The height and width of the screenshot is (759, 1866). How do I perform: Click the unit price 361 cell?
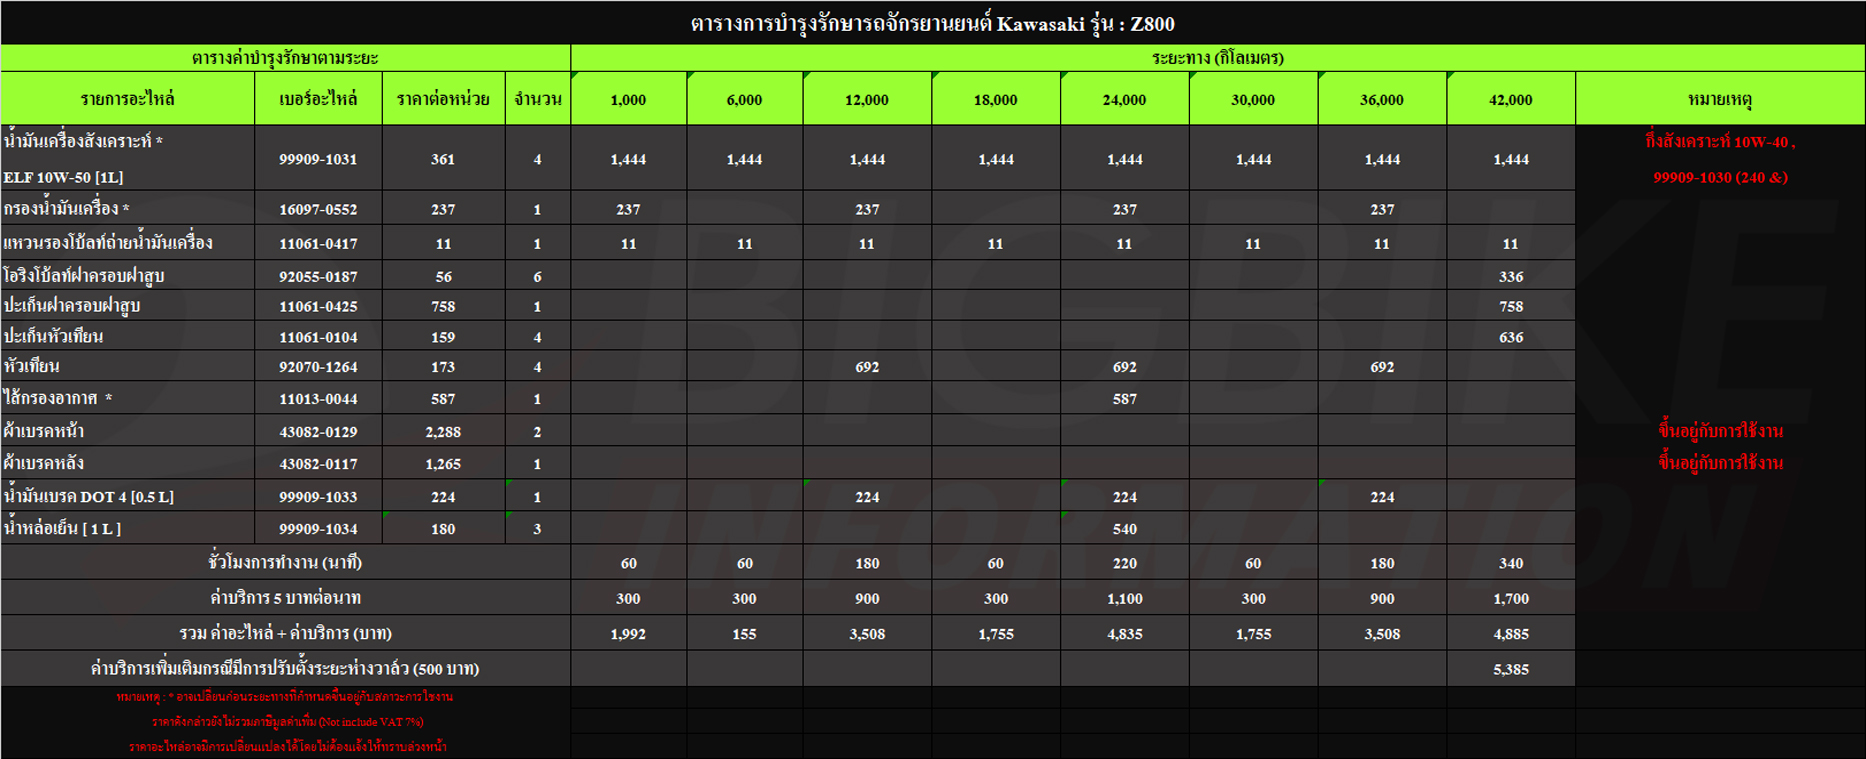point(443,158)
